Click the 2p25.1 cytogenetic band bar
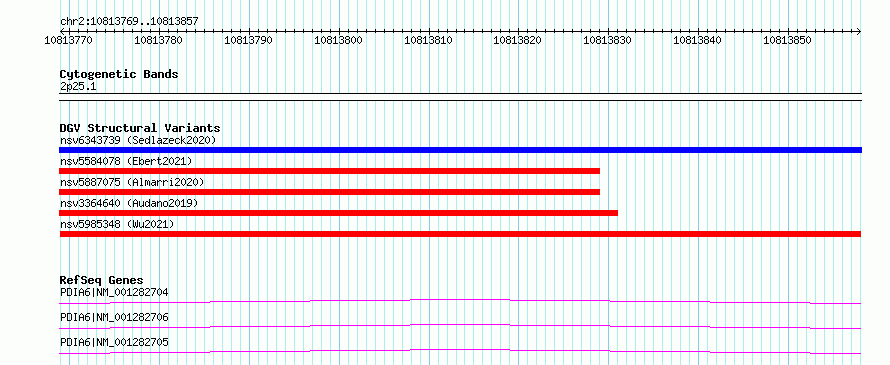Image resolution: width=890 pixels, height=365 pixels. 460,97
